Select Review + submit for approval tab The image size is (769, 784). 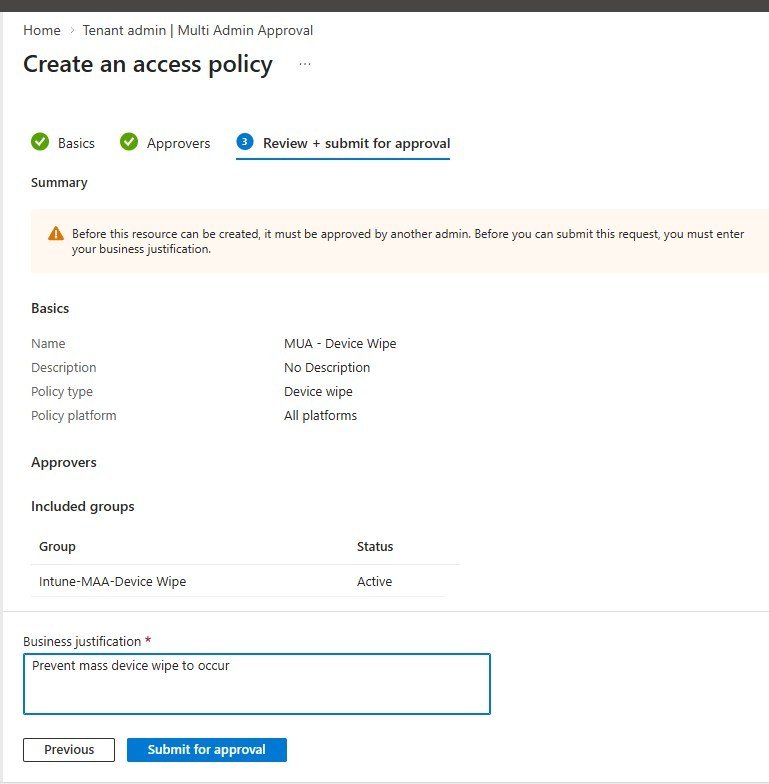coord(343,144)
